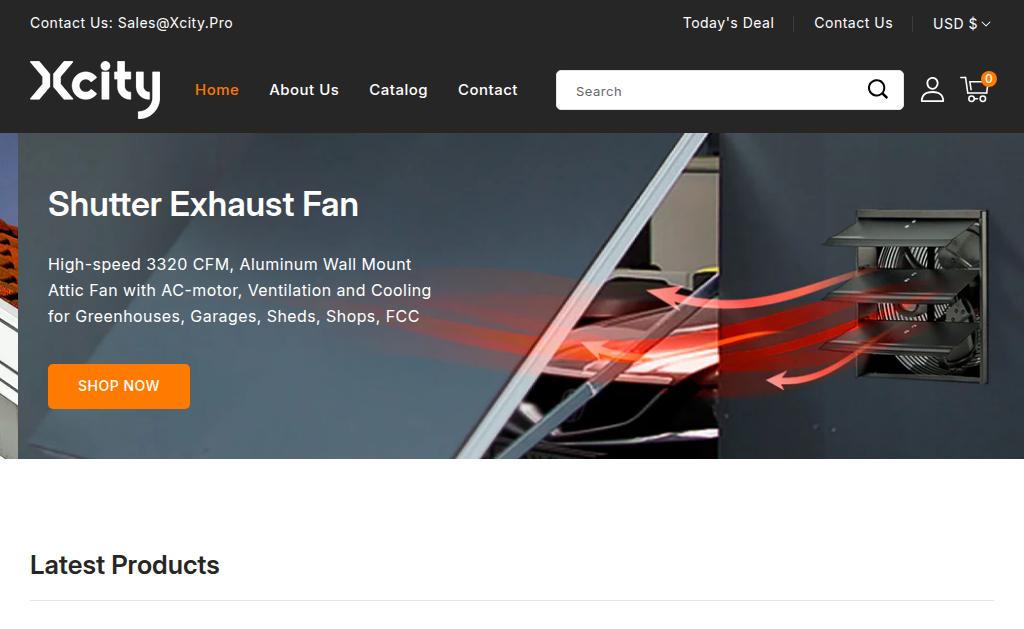This screenshot has height=629, width=1024.
Task: Click the SHOP NOW button
Action: coord(119,386)
